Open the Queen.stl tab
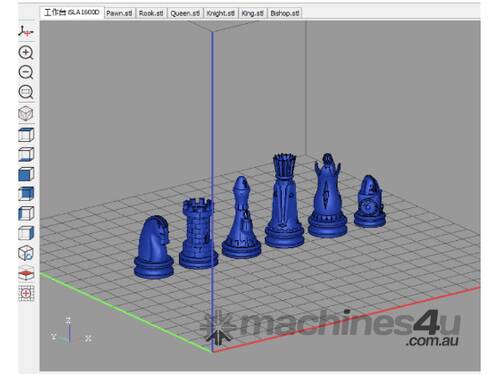Image resolution: width=500 pixels, height=375 pixels. click(x=185, y=13)
